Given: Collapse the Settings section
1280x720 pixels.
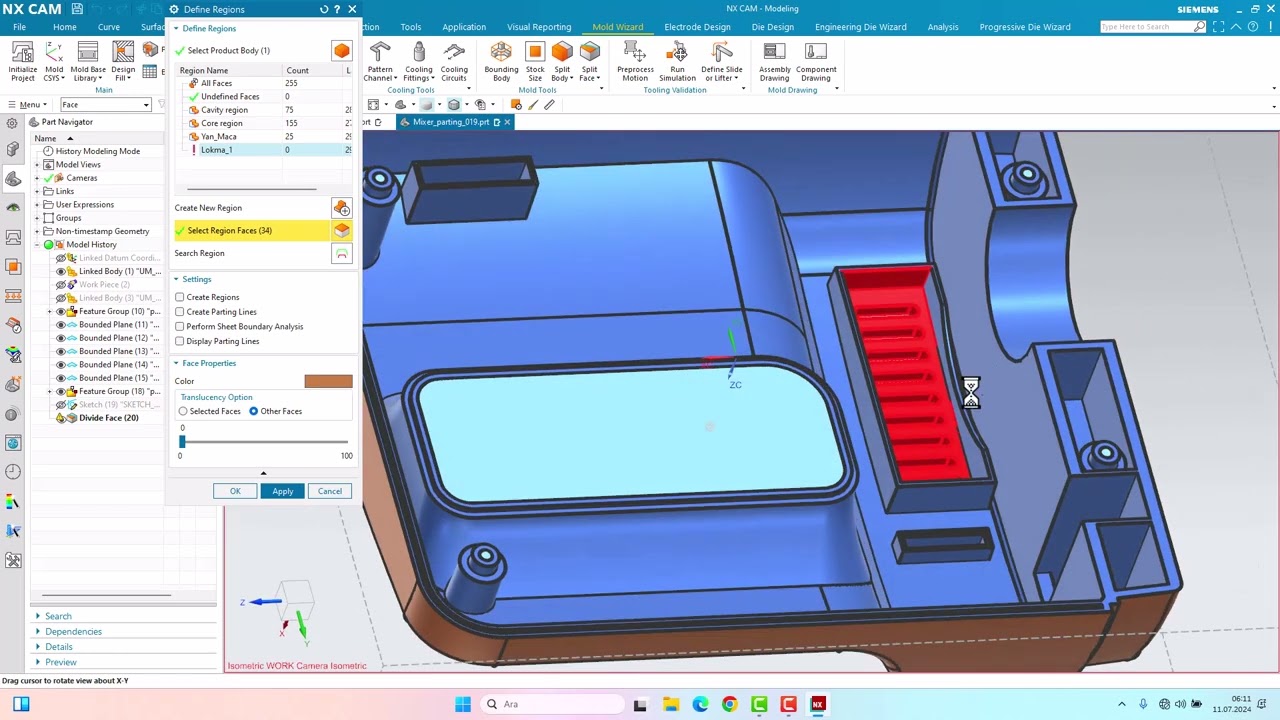Looking at the screenshot, I should [x=177, y=279].
